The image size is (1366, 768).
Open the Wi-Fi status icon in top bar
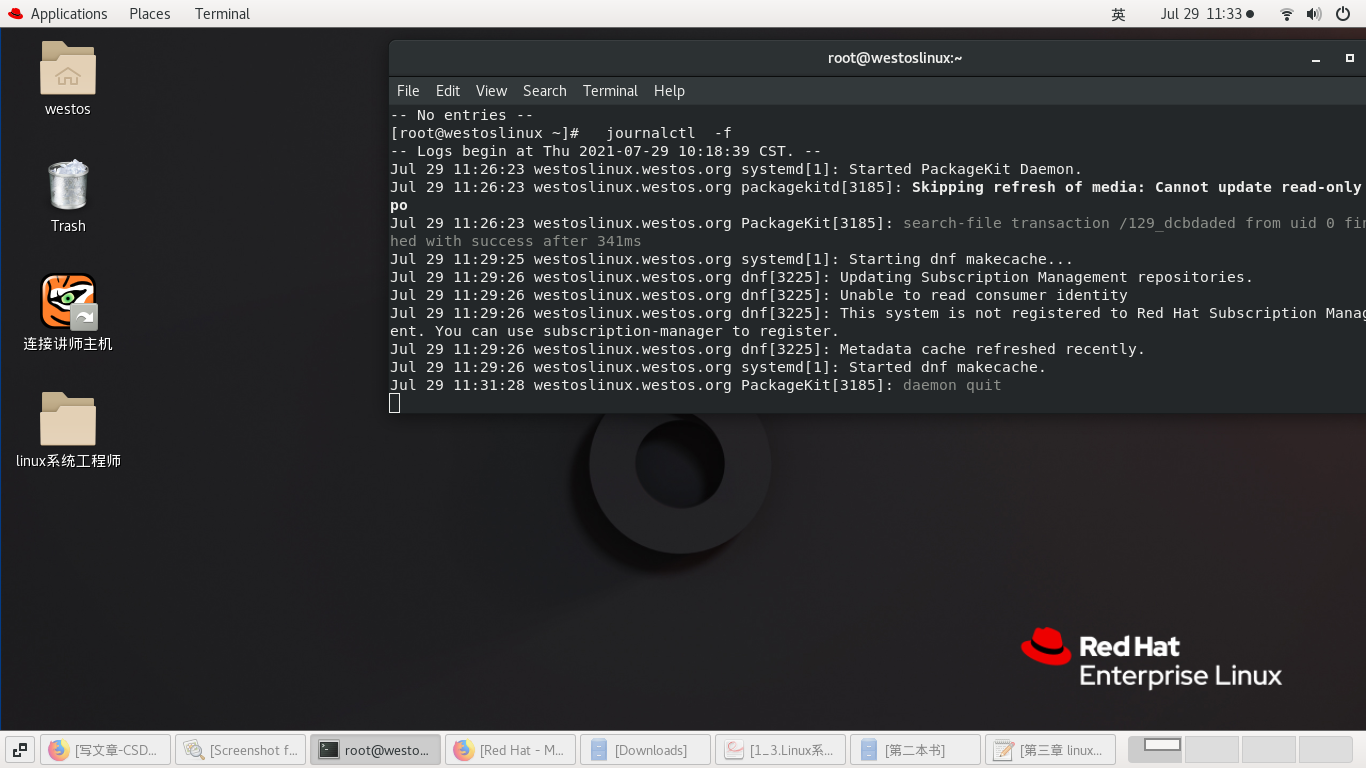click(x=1285, y=14)
